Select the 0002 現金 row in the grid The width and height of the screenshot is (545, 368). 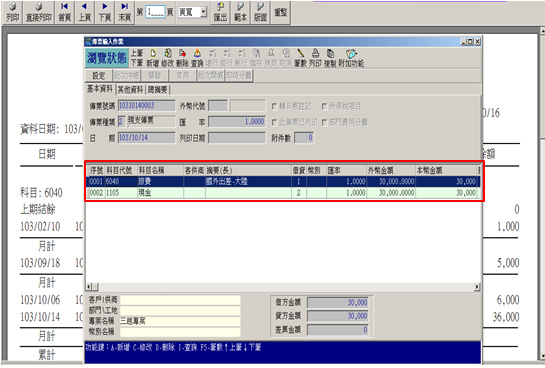(x=283, y=193)
